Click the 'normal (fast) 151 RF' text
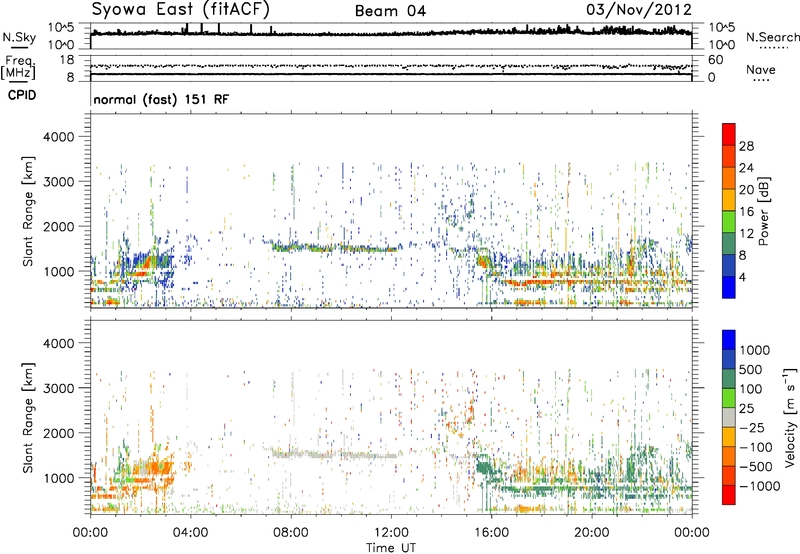 [x=161, y=99]
